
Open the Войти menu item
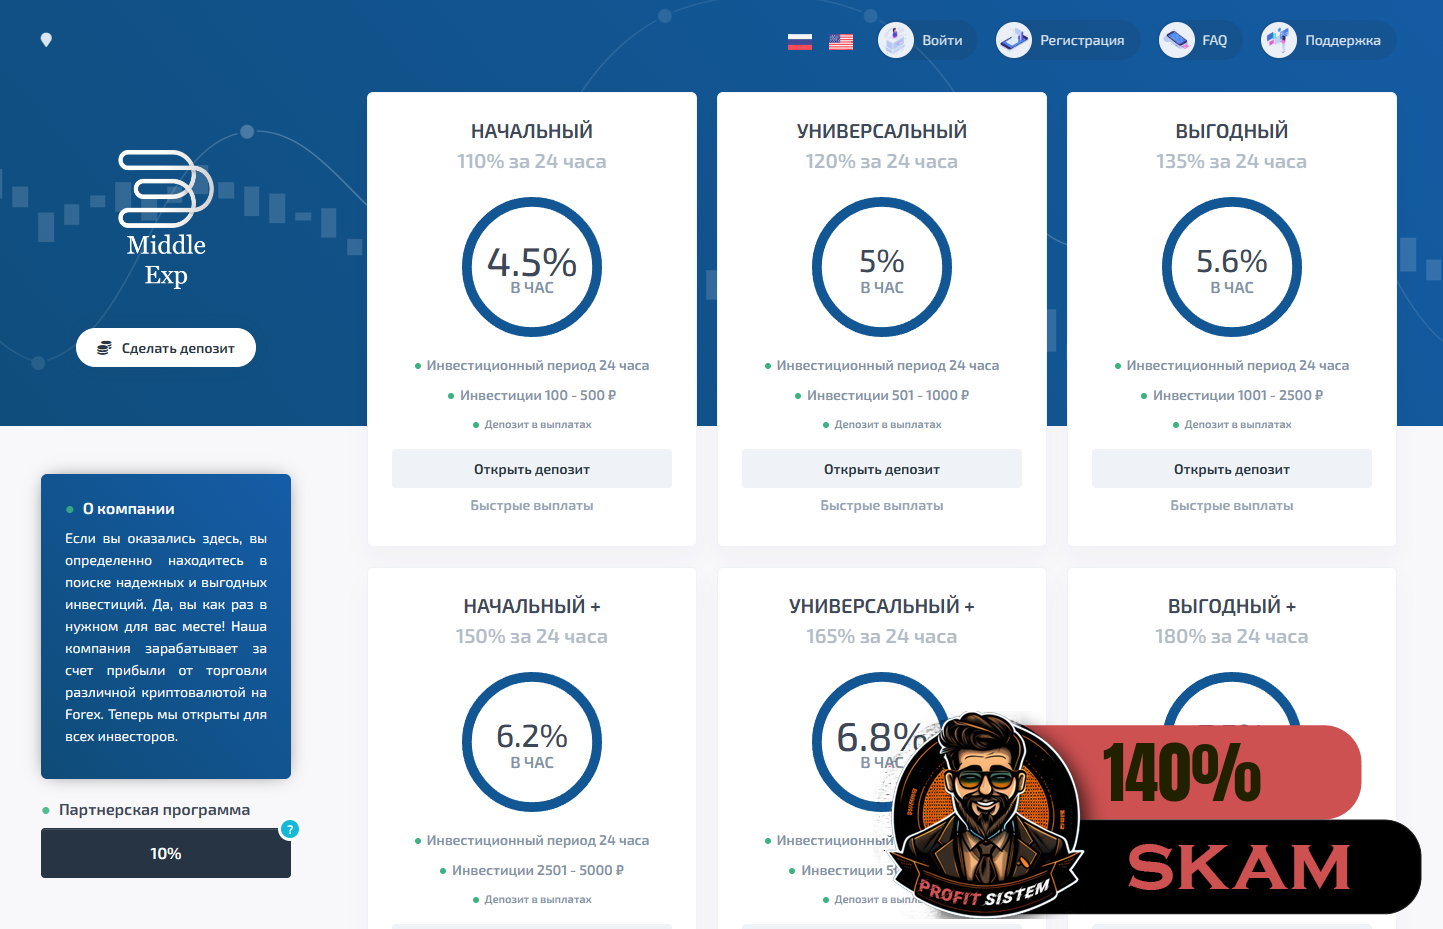(x=942, y=41)
